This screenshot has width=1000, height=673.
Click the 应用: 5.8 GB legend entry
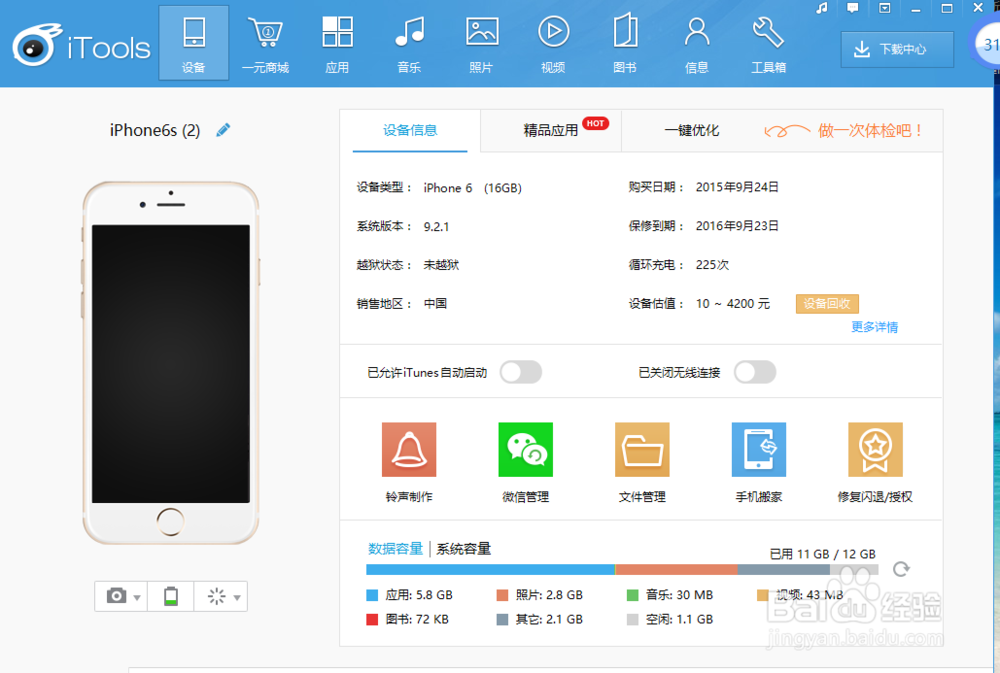click(409, 595)
